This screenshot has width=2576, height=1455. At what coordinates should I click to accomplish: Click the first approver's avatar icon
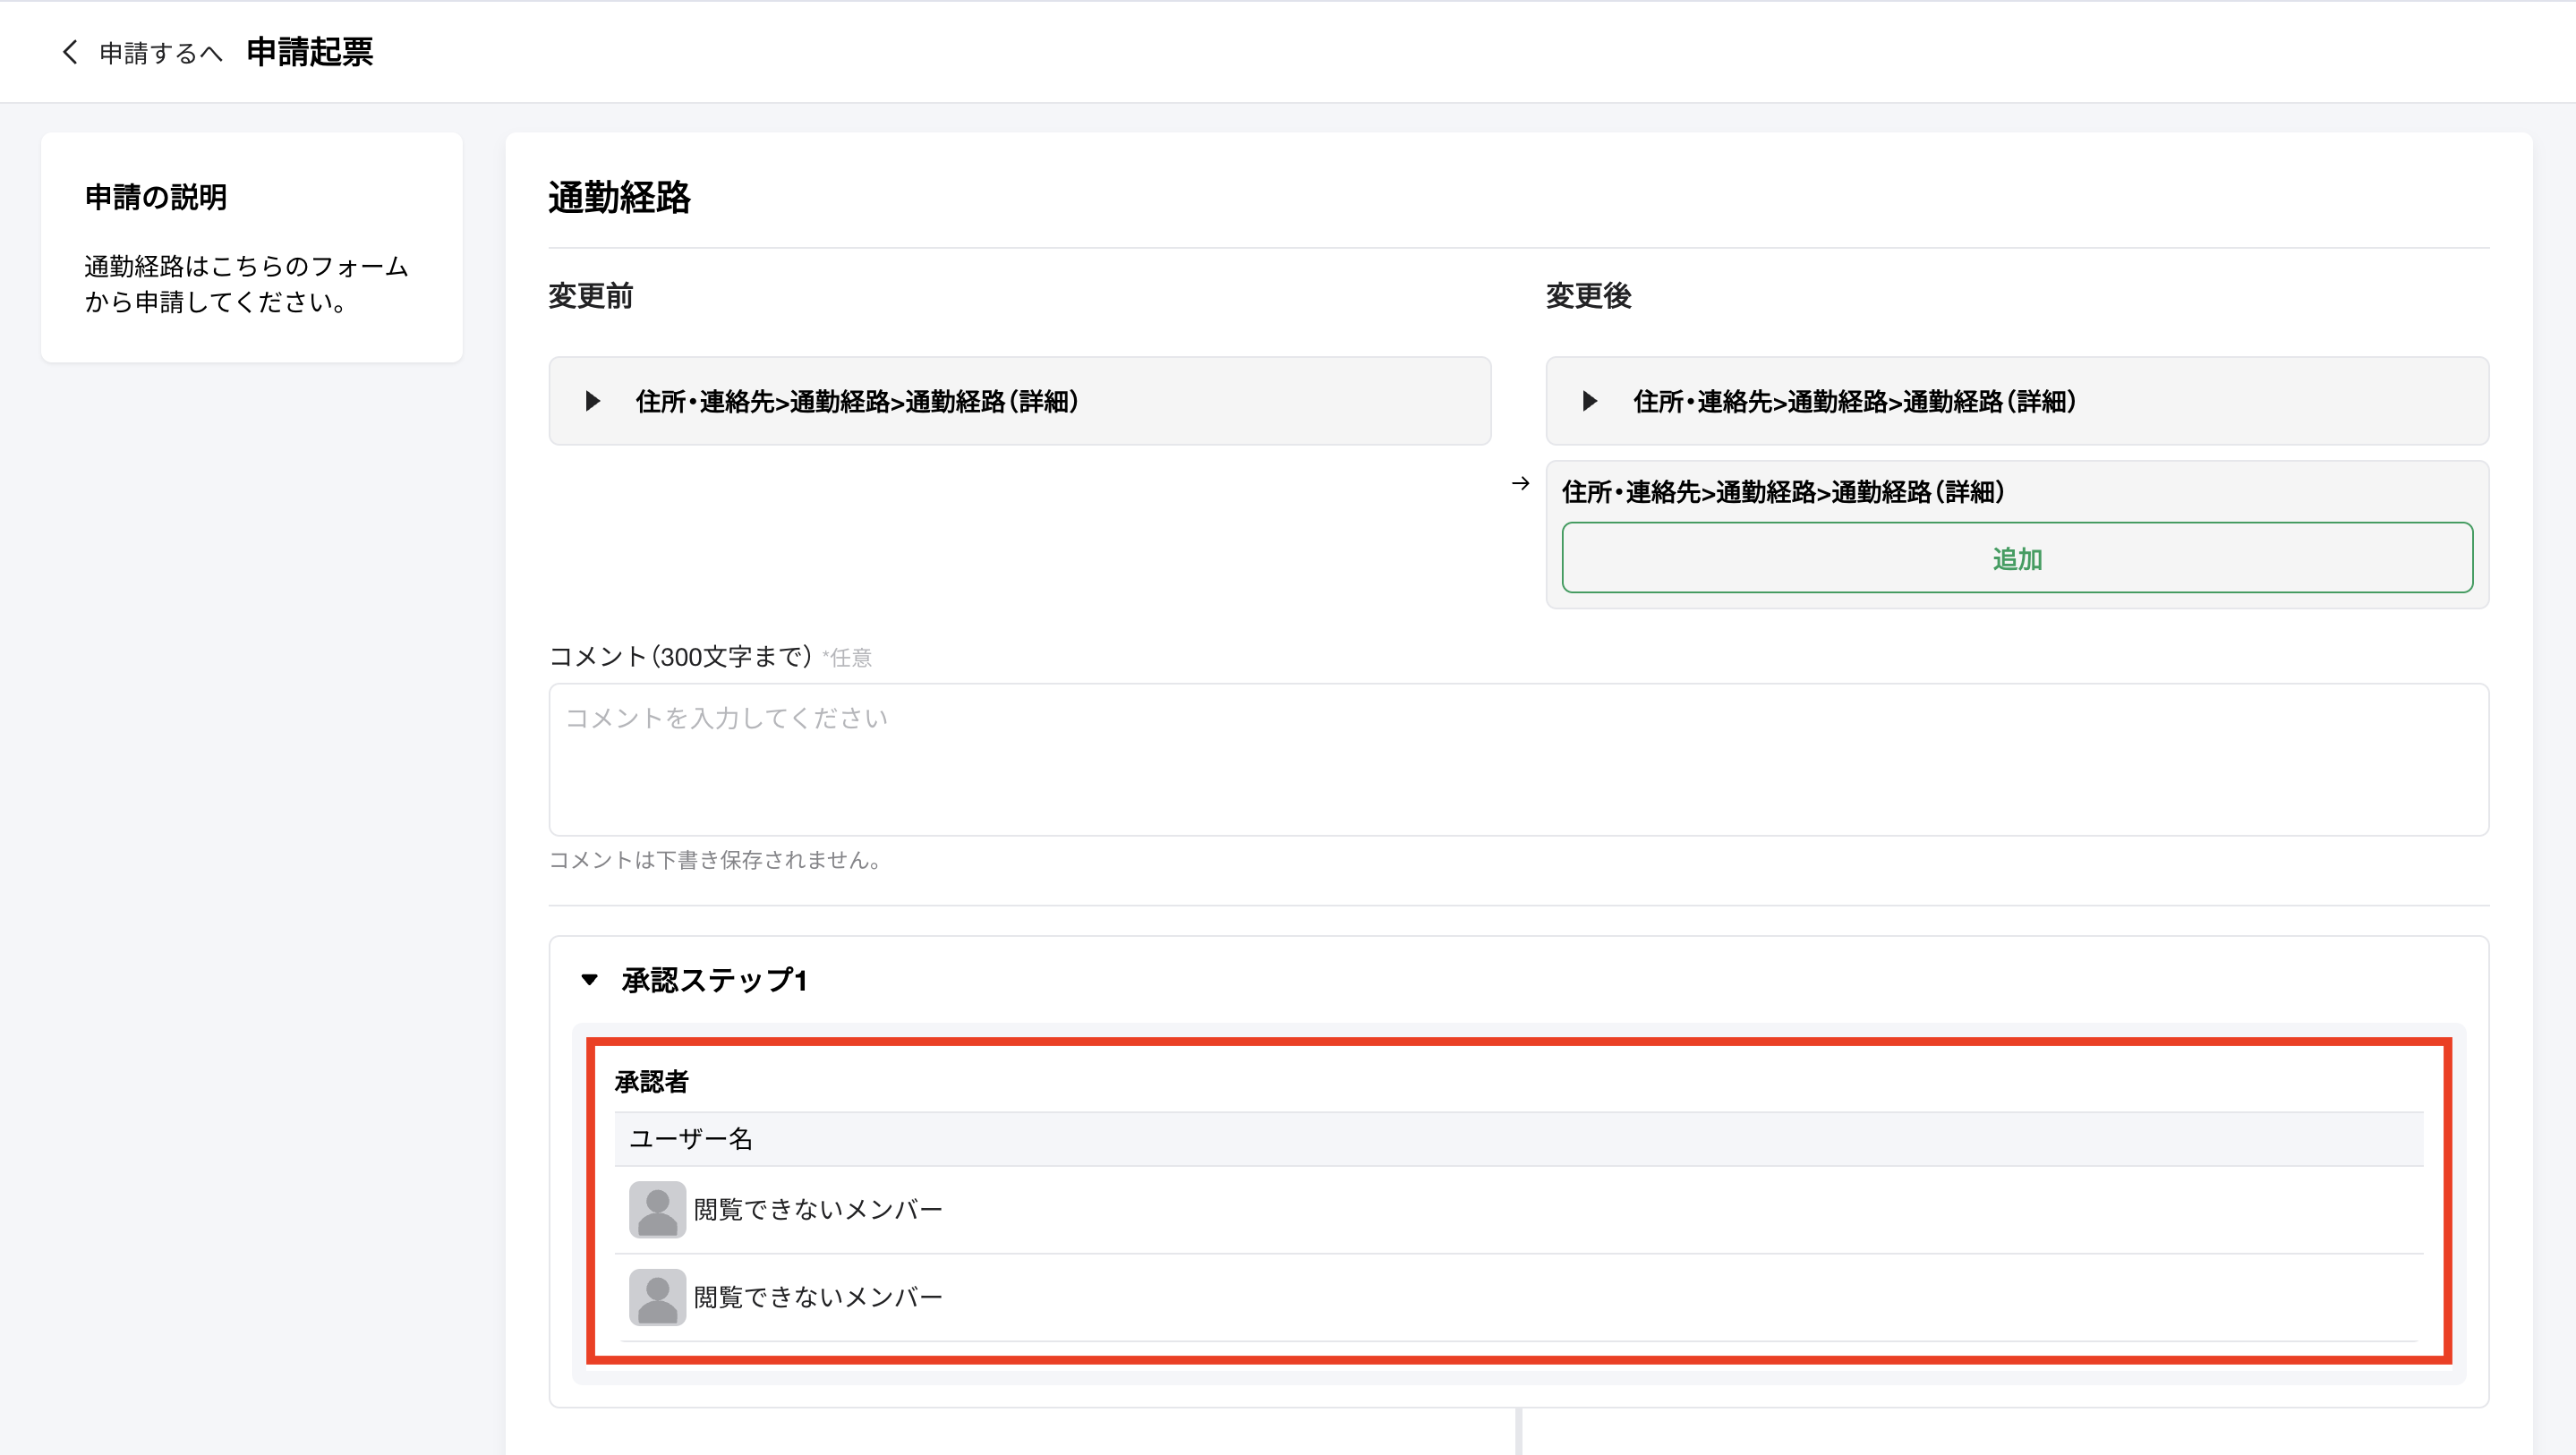657,1210
